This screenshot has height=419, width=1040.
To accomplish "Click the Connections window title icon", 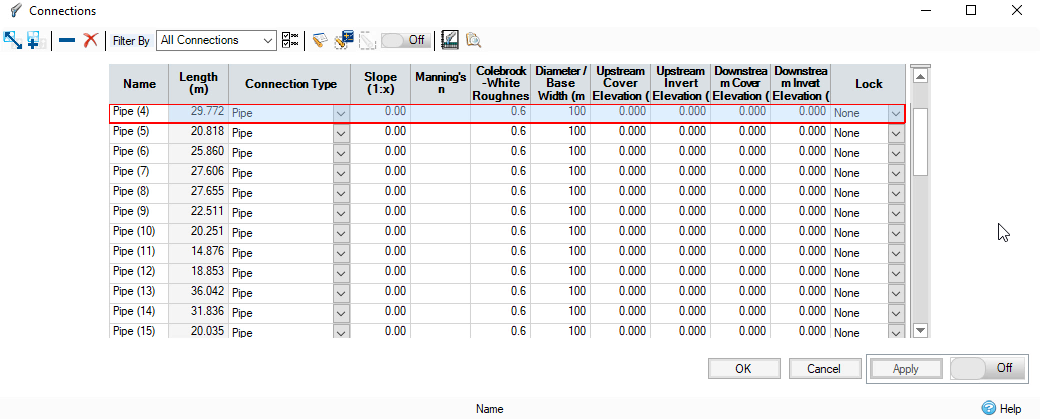I will pyautogui.click(x=16, y=11).
